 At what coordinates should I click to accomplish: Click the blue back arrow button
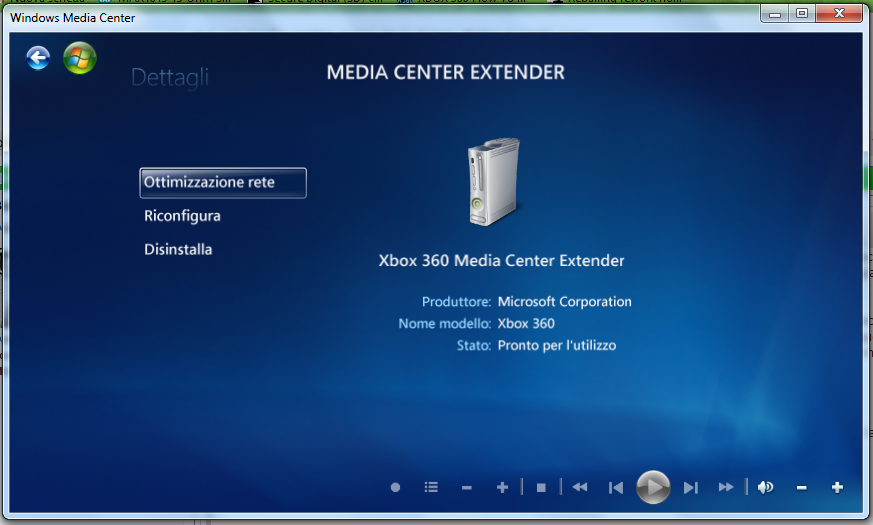[x=38, y=59]
